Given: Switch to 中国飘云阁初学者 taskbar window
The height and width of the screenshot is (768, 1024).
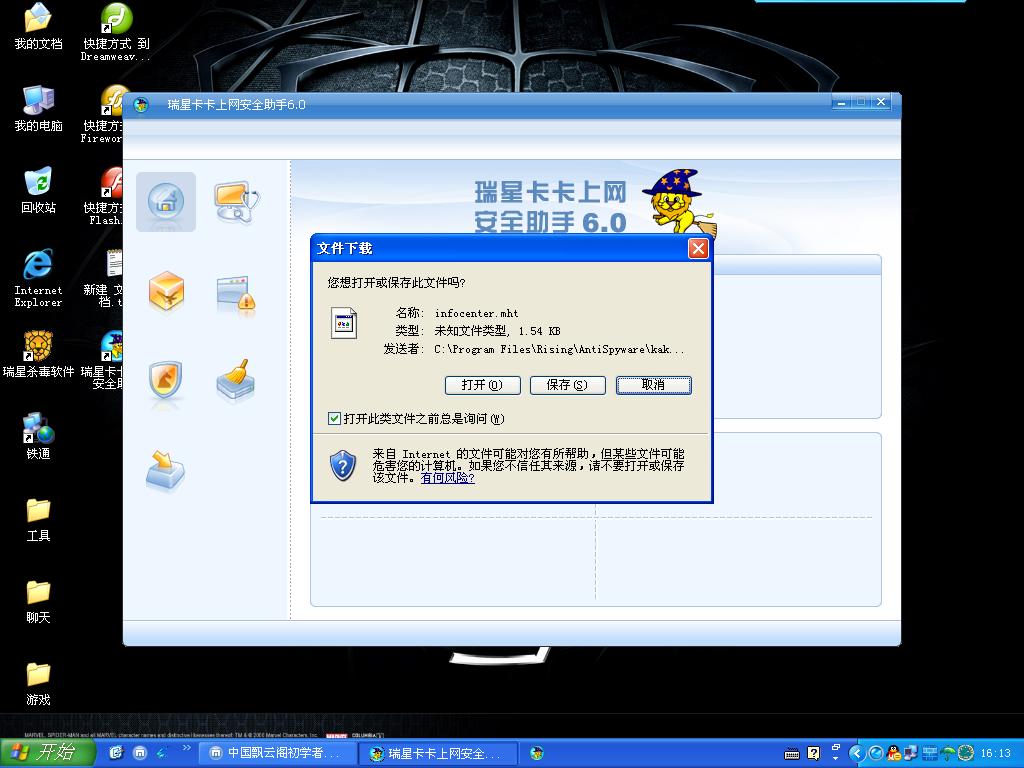Looking at the screenshot, I should point(277,753).
